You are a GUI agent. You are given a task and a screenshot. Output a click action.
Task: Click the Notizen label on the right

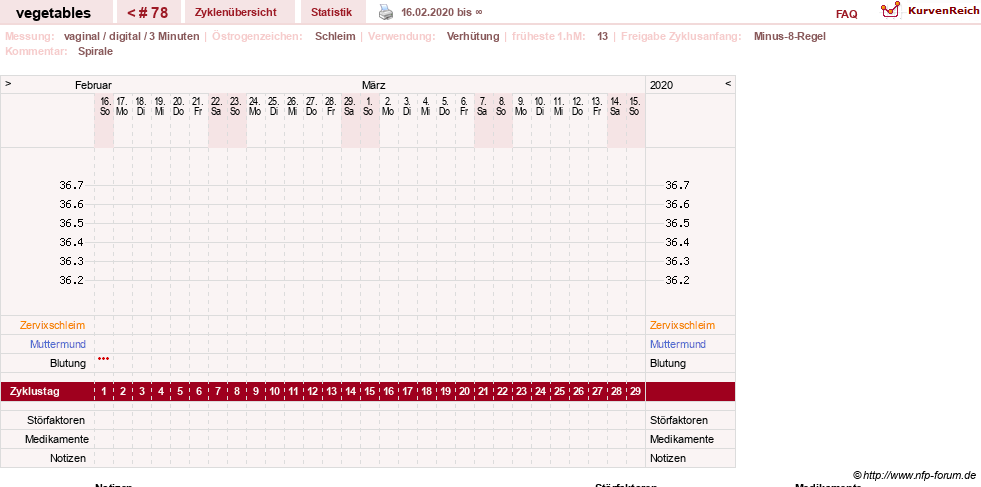click(x=668, y=458)
